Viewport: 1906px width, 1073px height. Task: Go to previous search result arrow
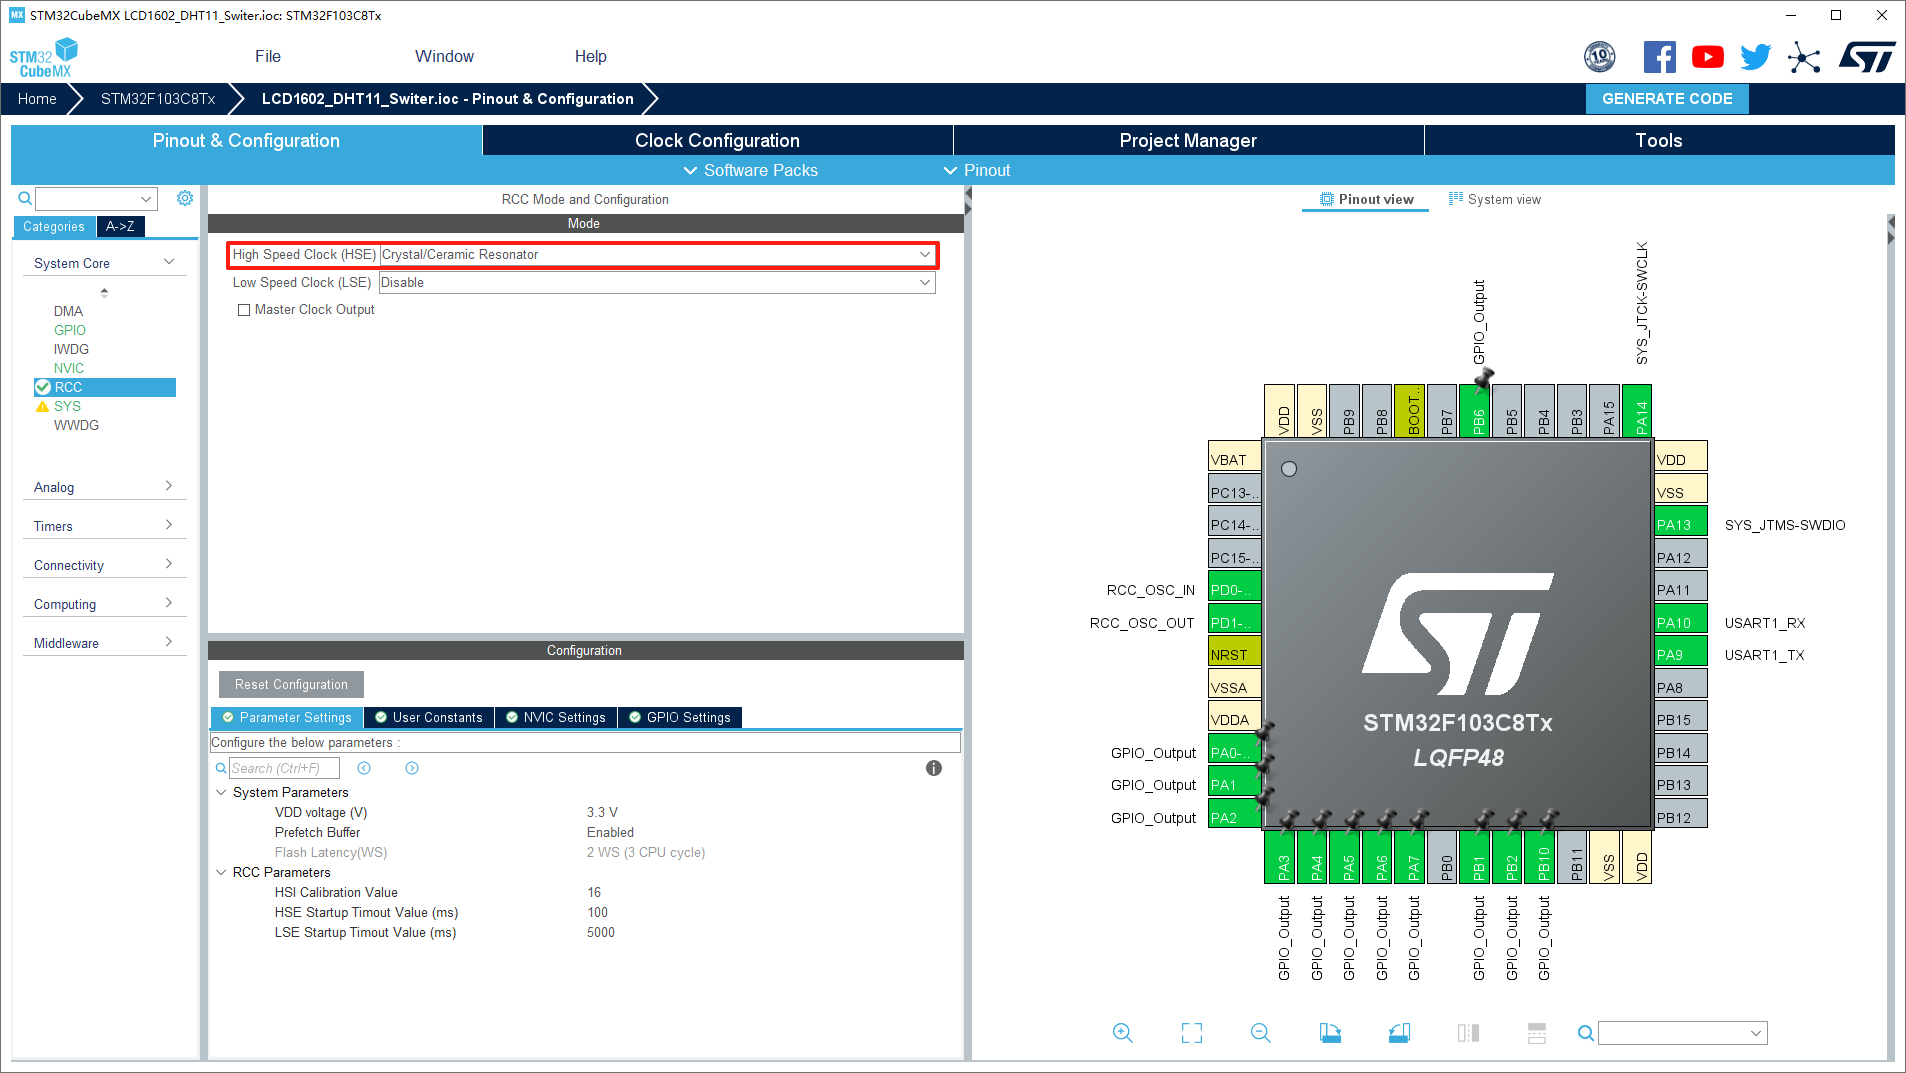pos(364,768)
